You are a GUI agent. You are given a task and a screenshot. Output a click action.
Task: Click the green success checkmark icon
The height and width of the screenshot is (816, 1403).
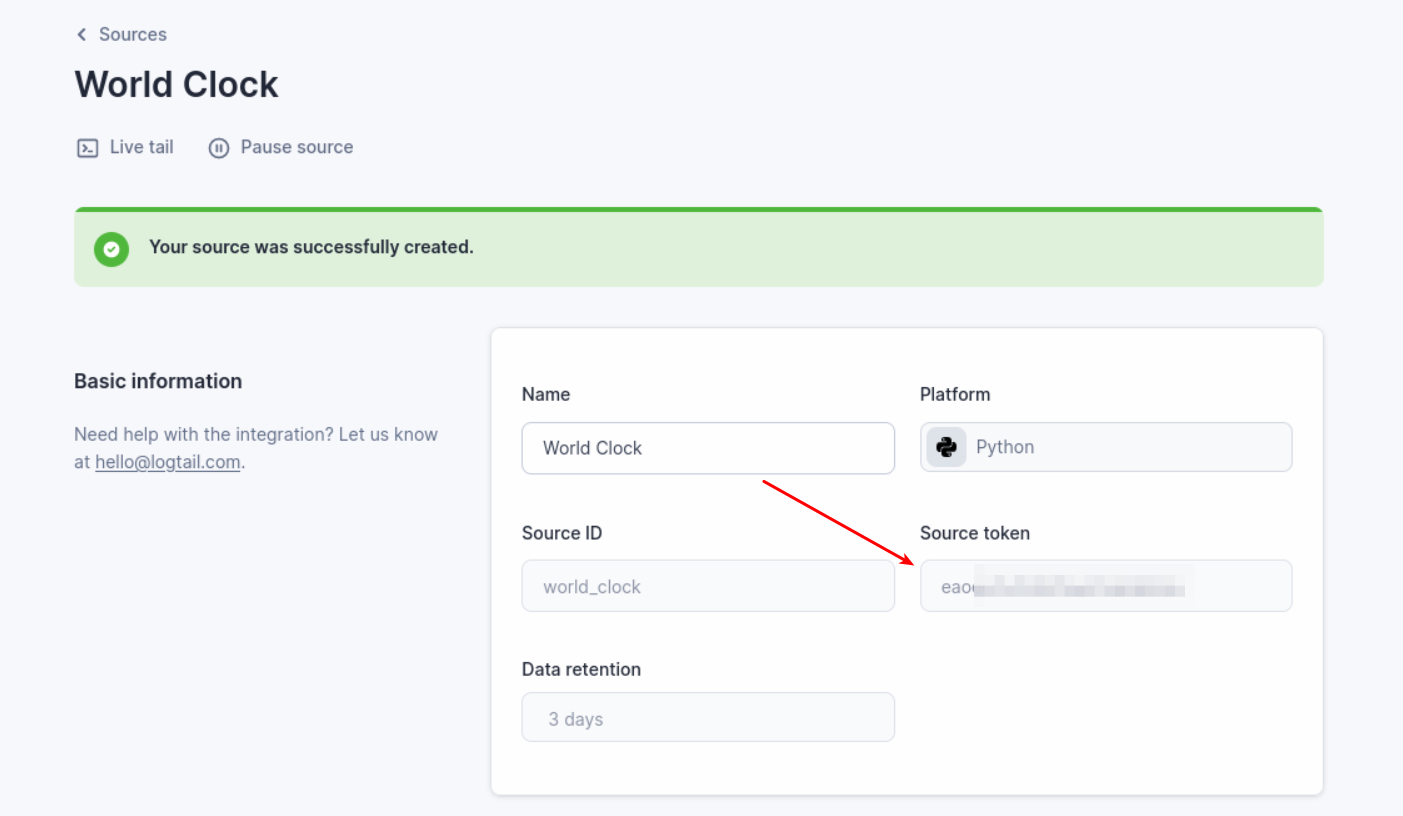[112, 248]
